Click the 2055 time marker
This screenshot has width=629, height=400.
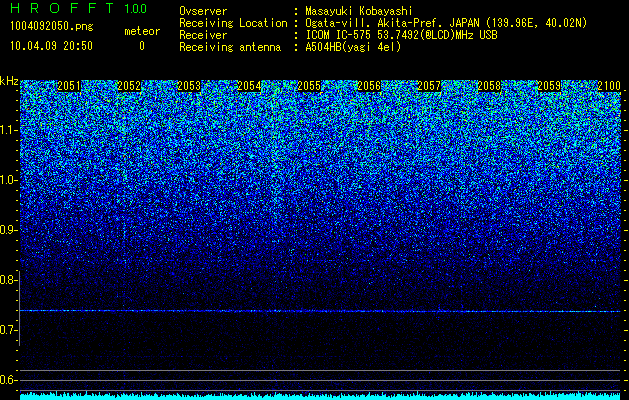(309, 86)
